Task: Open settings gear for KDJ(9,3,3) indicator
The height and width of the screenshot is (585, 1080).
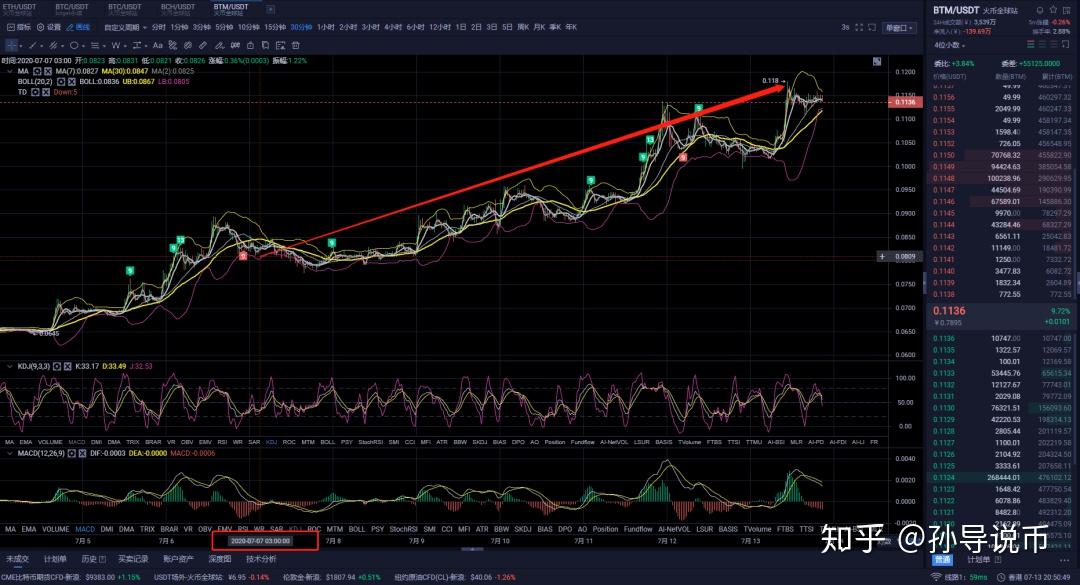Action: [56, 366]
